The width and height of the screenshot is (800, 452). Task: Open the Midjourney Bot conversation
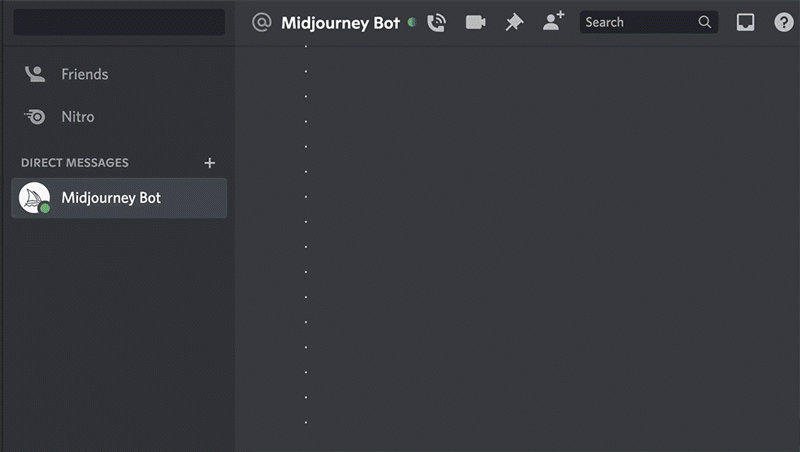119,198
